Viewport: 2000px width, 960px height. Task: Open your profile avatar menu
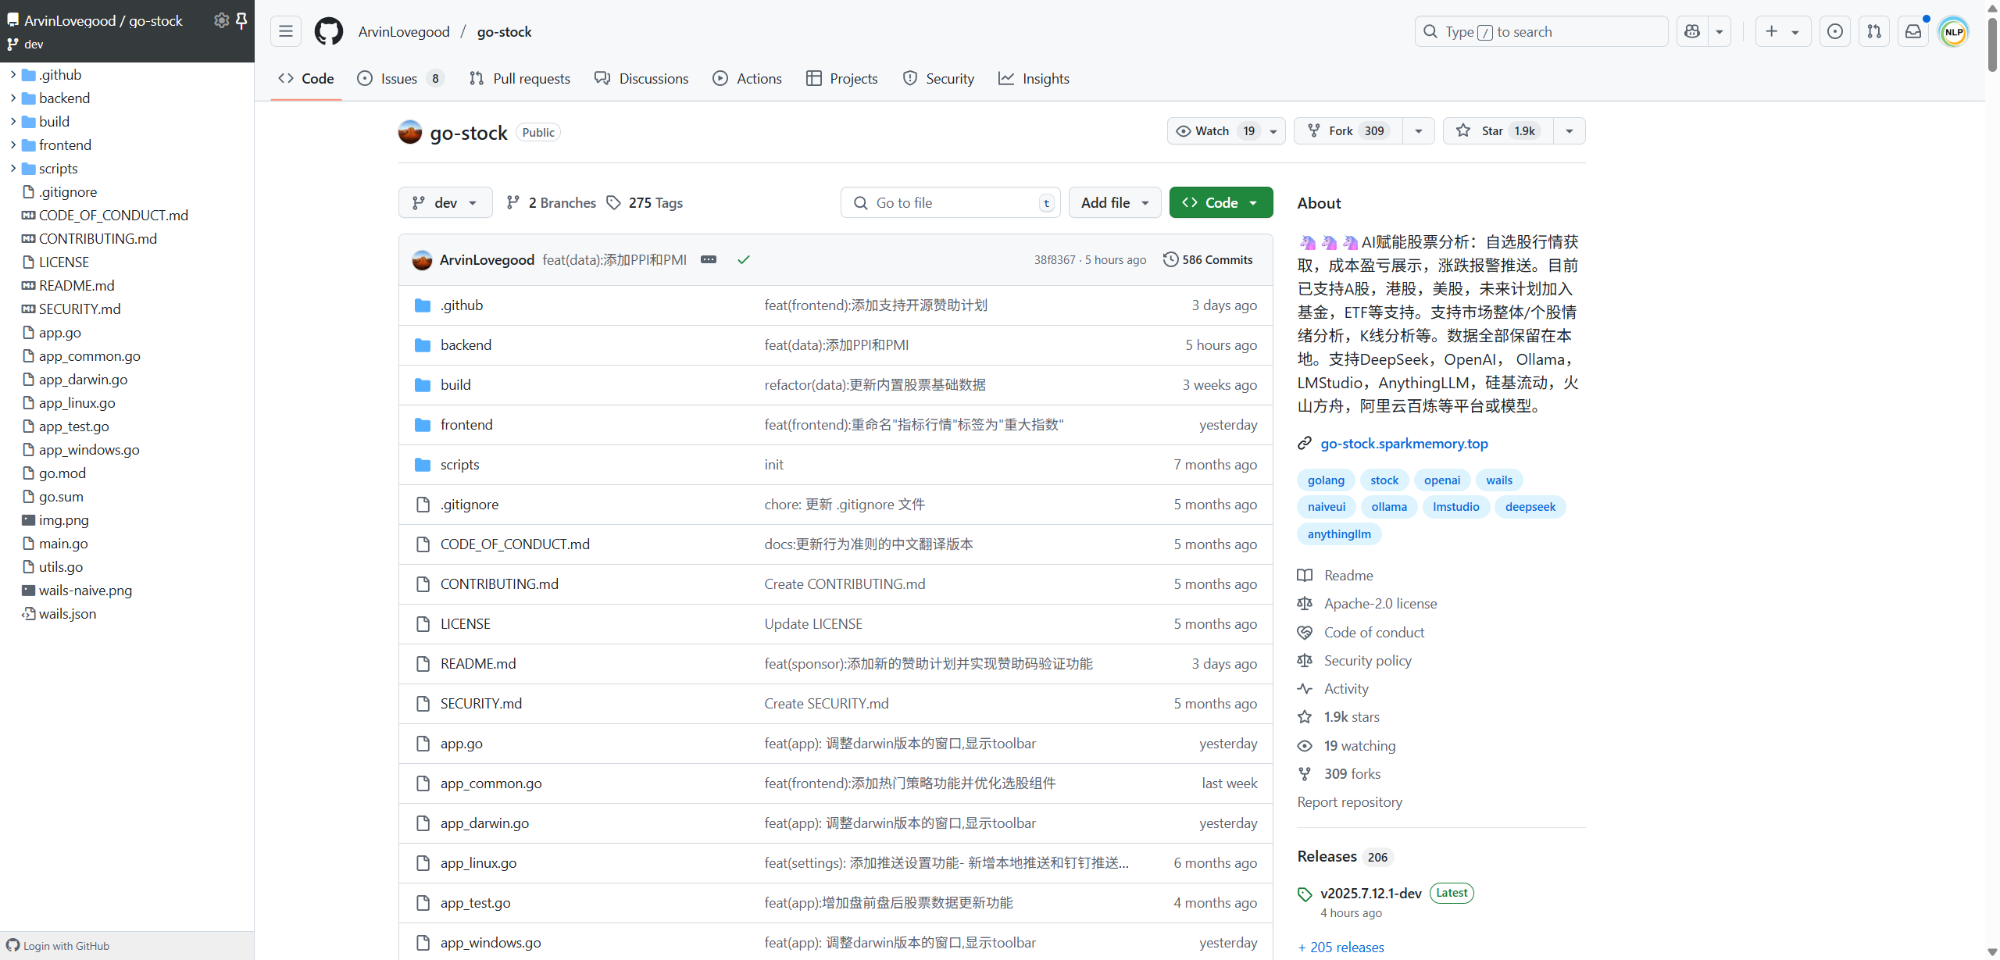(x=1953, y=31)
